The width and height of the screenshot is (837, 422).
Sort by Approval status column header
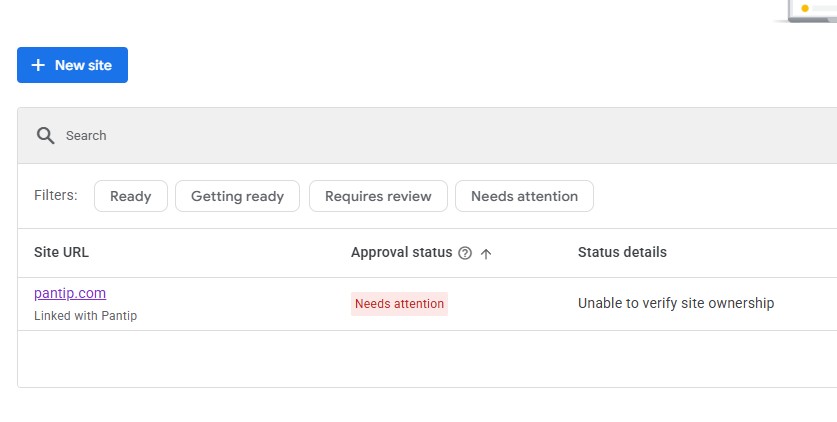coord(401,252)
